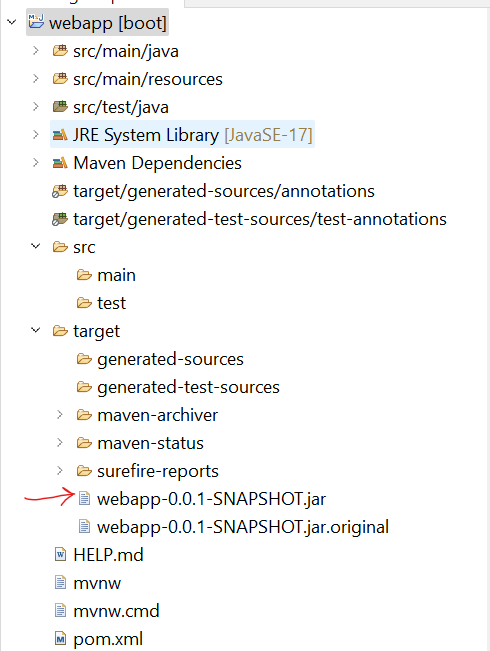The width and height of the screenshot is (490, 651).
Task: Select the main folder under src
Action: point(116,275)
